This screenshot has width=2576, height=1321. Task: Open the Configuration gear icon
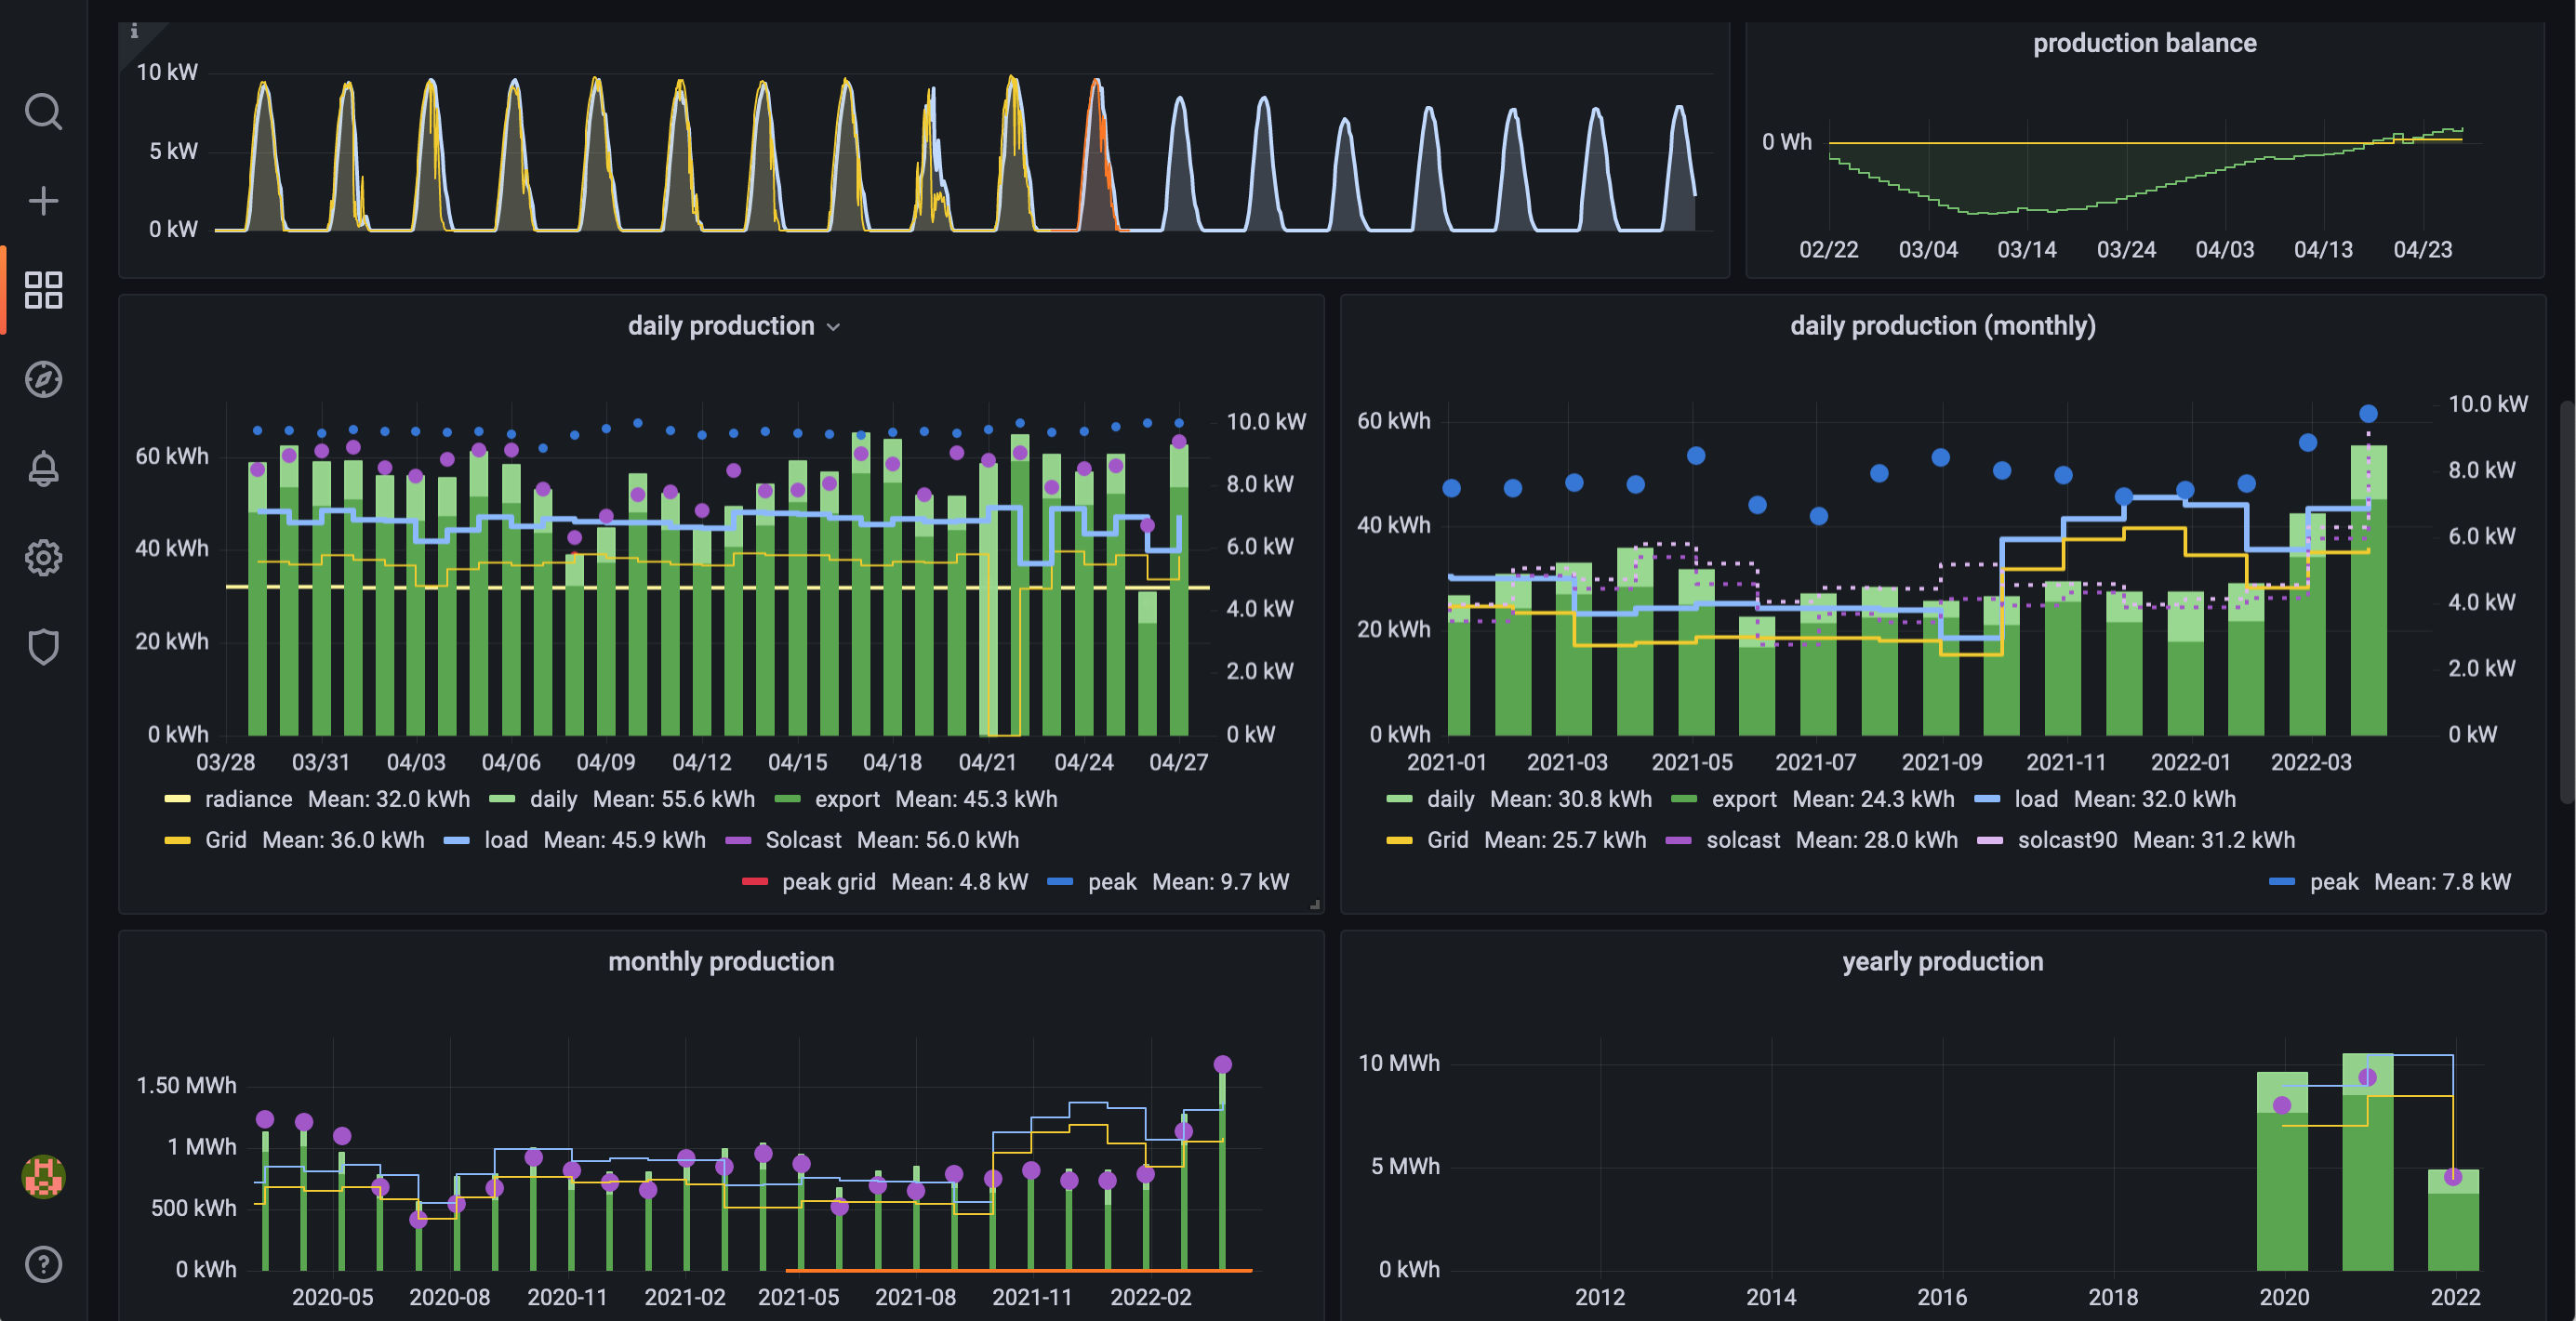click(43, 557)
